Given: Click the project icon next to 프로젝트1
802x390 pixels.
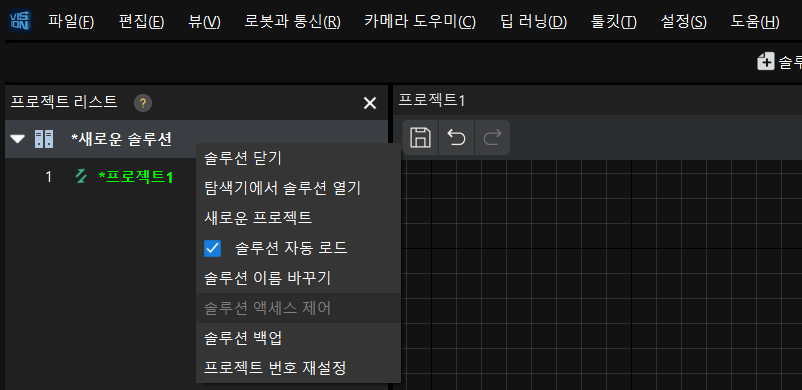Looking at the screenshot, I should click(x=81, y=177).
